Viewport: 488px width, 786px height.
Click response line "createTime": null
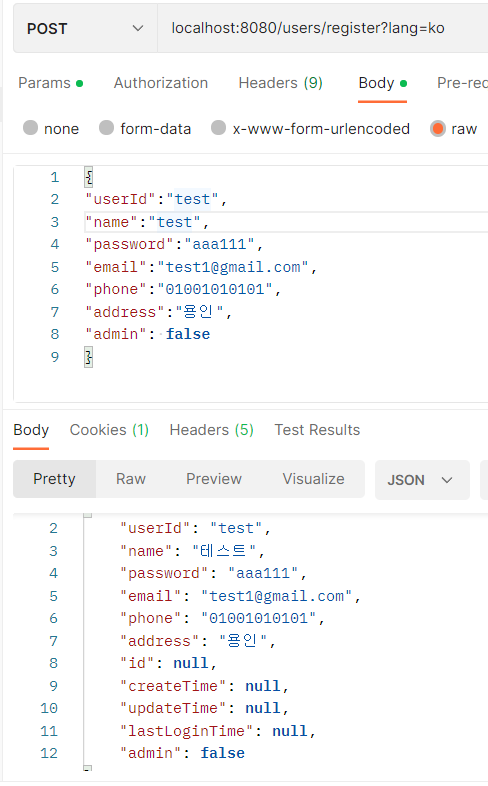tap(204, 685)
